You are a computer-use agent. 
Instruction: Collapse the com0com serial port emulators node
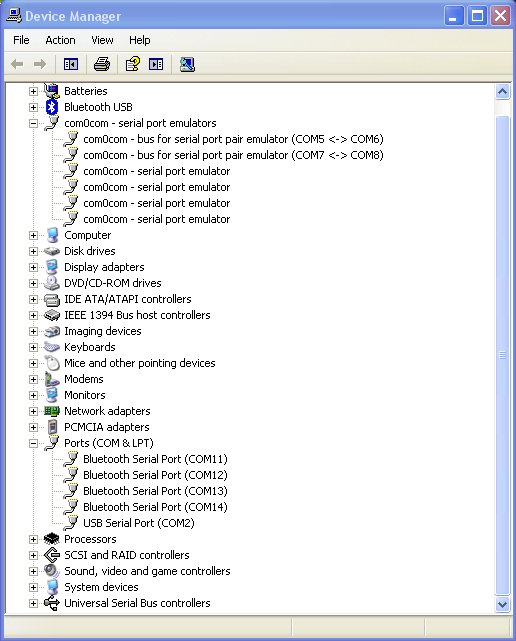pos(34,123)
